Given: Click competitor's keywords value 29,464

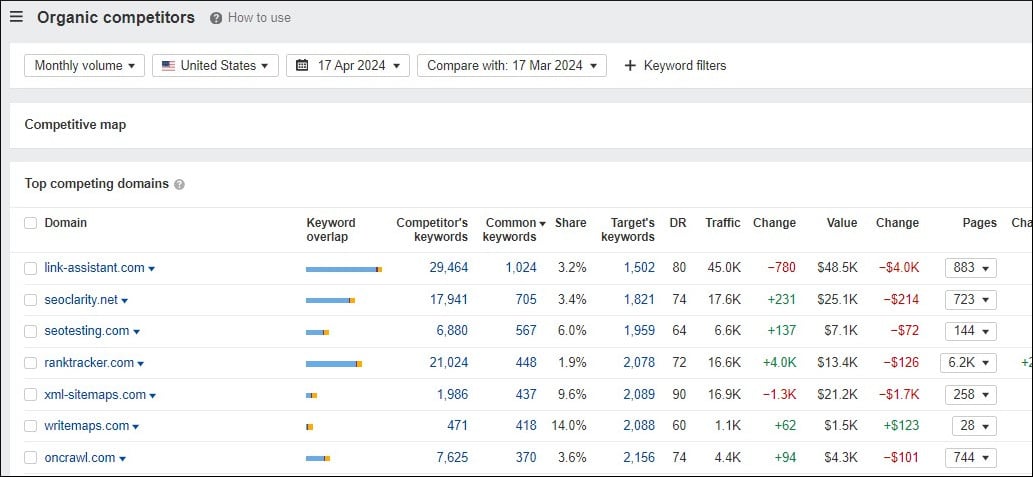Looking at the screenshot, I should 448,267.
